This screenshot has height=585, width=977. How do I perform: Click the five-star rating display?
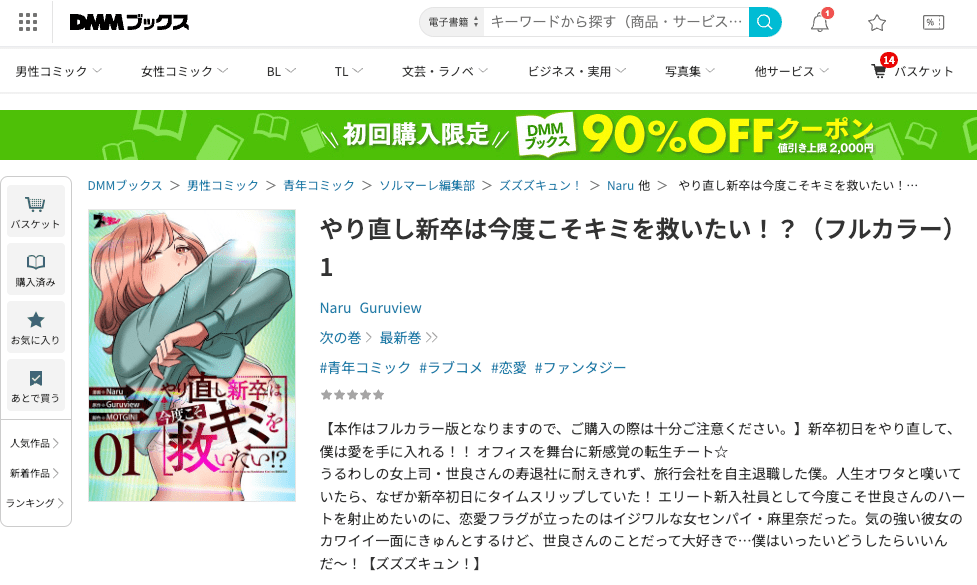click(352, 394)
